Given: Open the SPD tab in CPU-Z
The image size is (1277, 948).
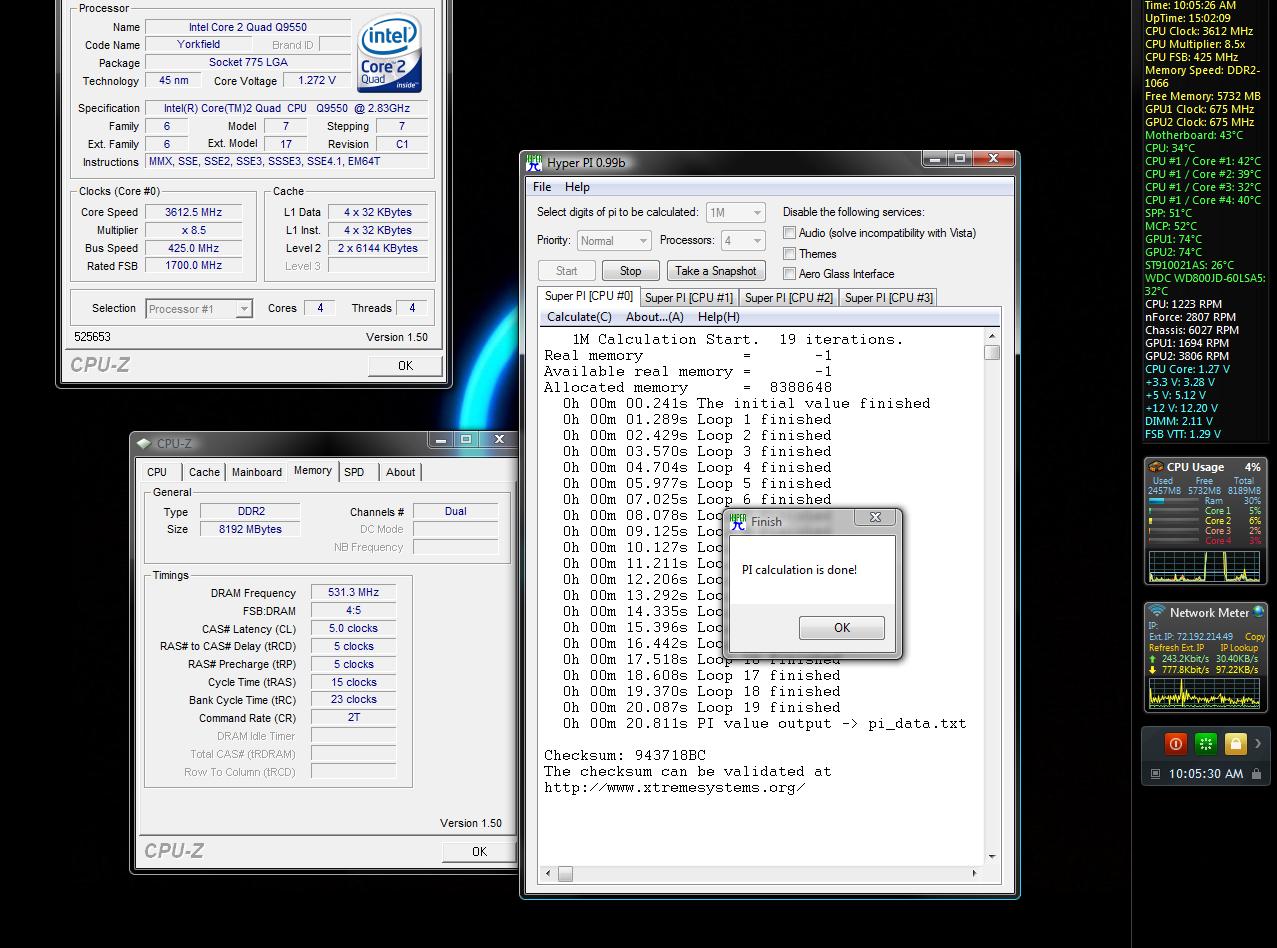Looking at the screenshot, I should pyautogui.click(x=354, y=472).
